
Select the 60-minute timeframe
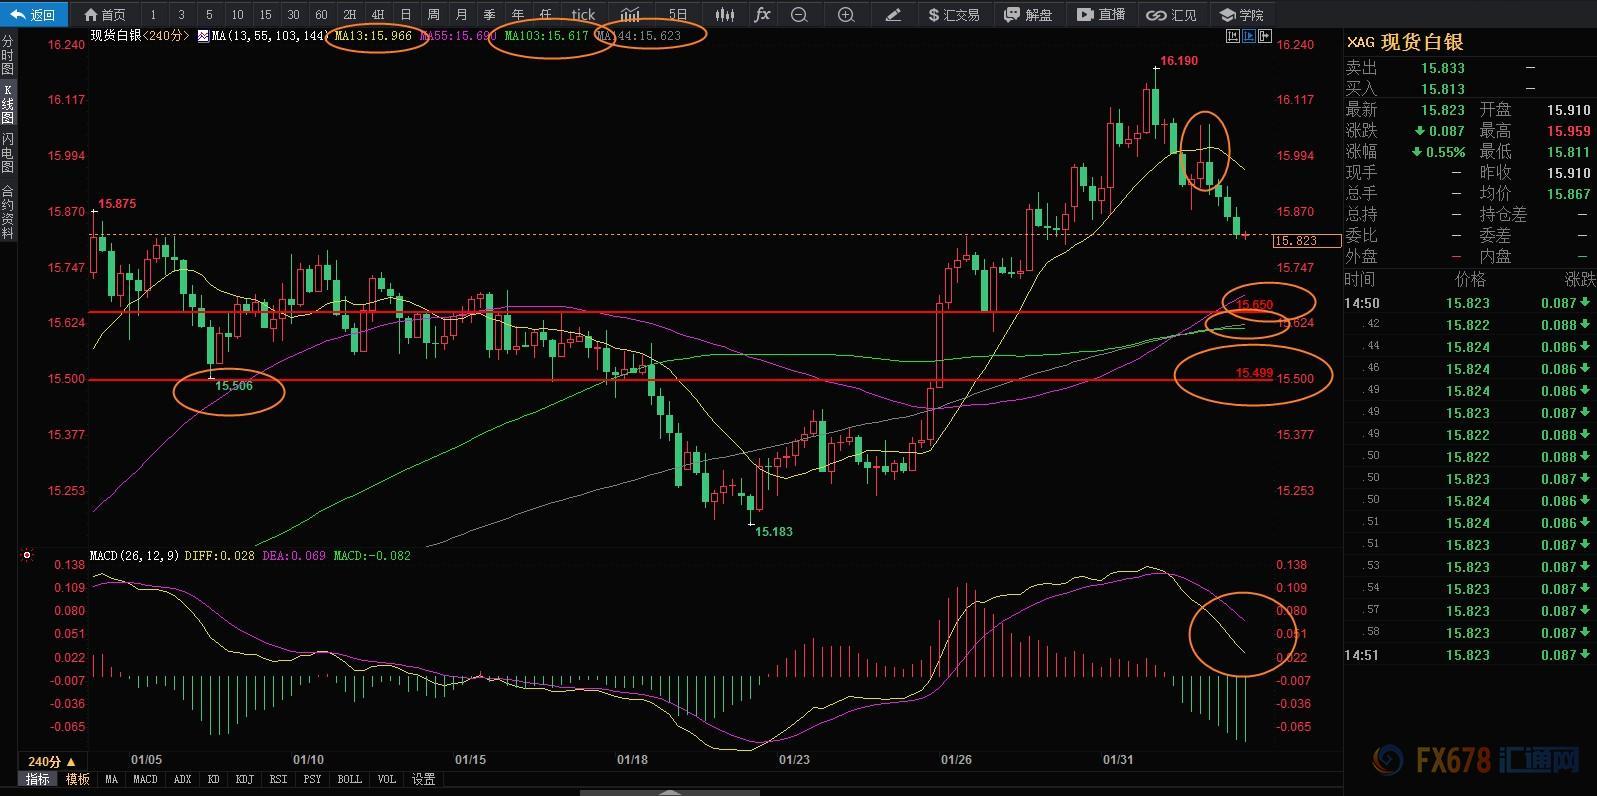321,14
